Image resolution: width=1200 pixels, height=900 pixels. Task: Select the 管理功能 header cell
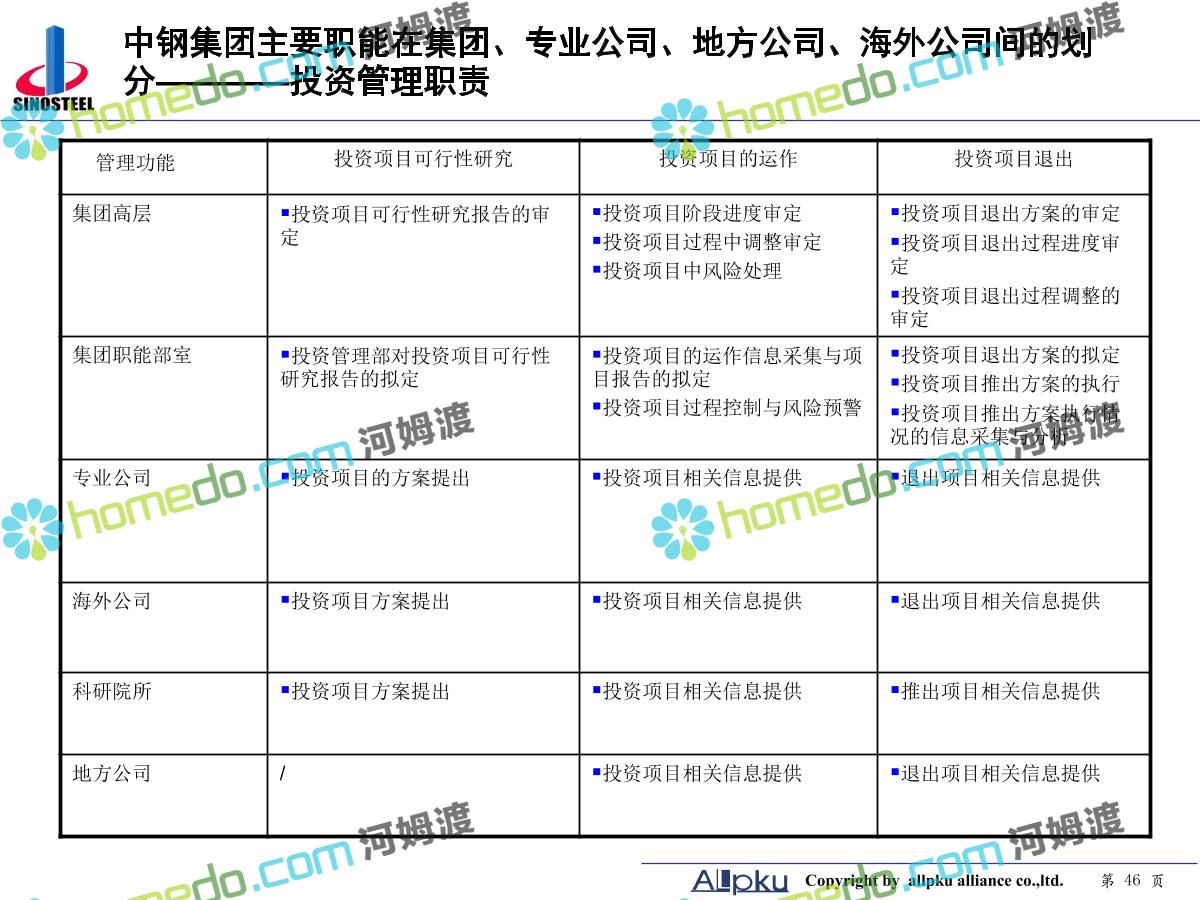(135, 163)
